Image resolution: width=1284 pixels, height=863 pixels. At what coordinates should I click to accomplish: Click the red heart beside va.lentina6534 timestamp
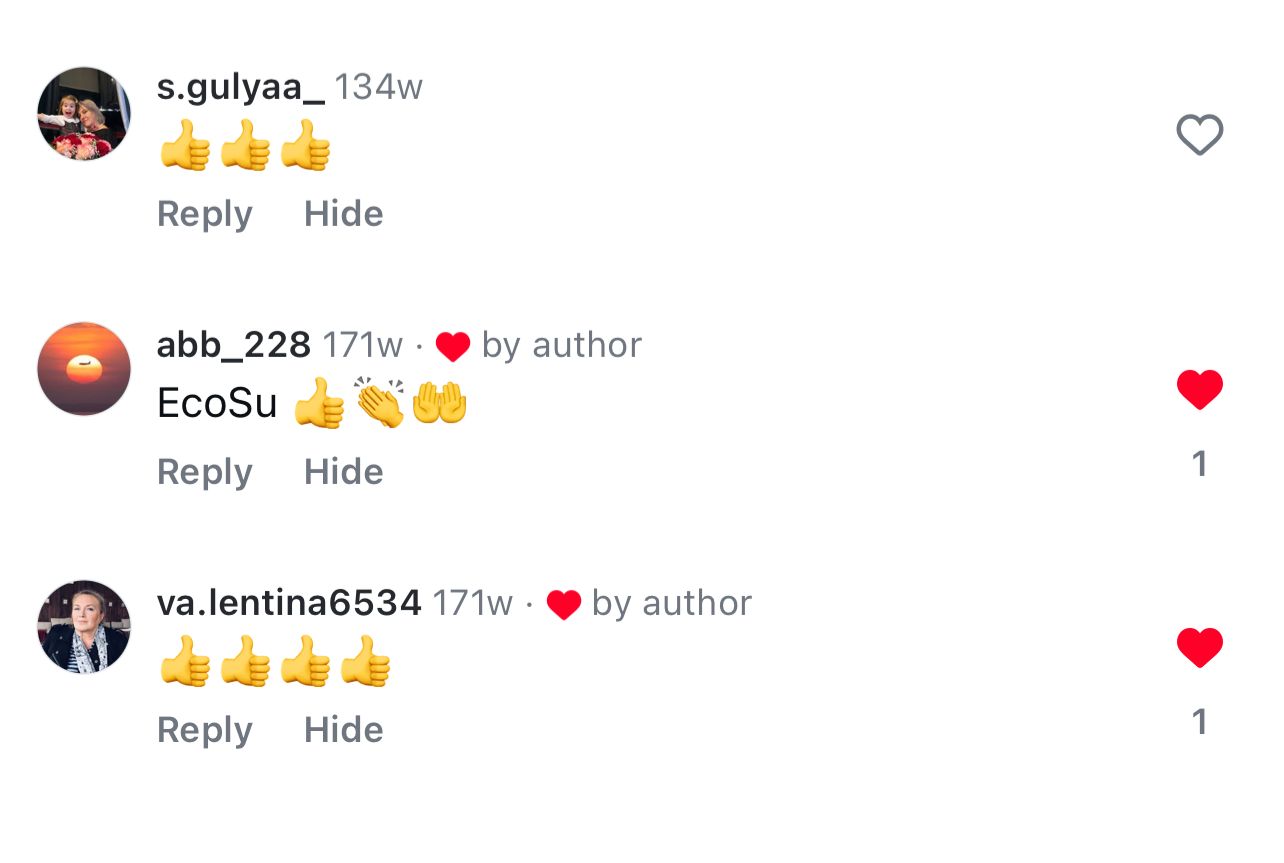click(x=563, y=604)
